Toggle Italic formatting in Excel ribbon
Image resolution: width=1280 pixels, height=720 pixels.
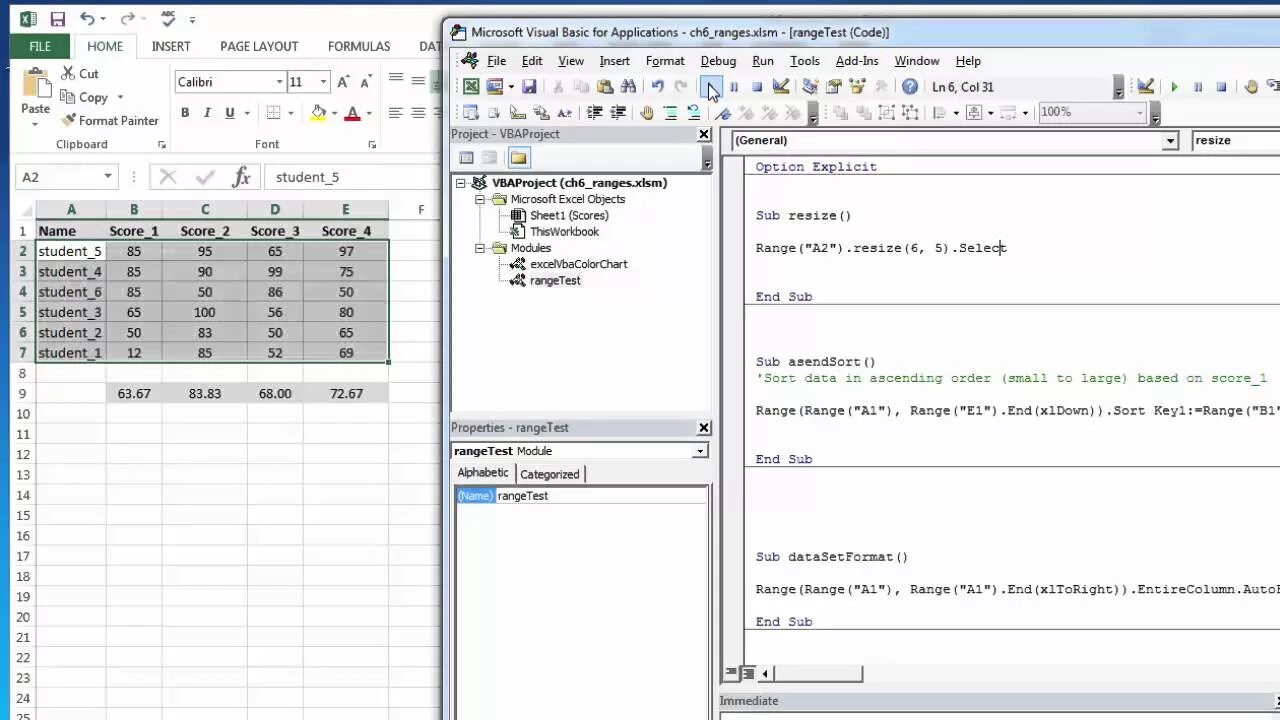pos(207,113)
